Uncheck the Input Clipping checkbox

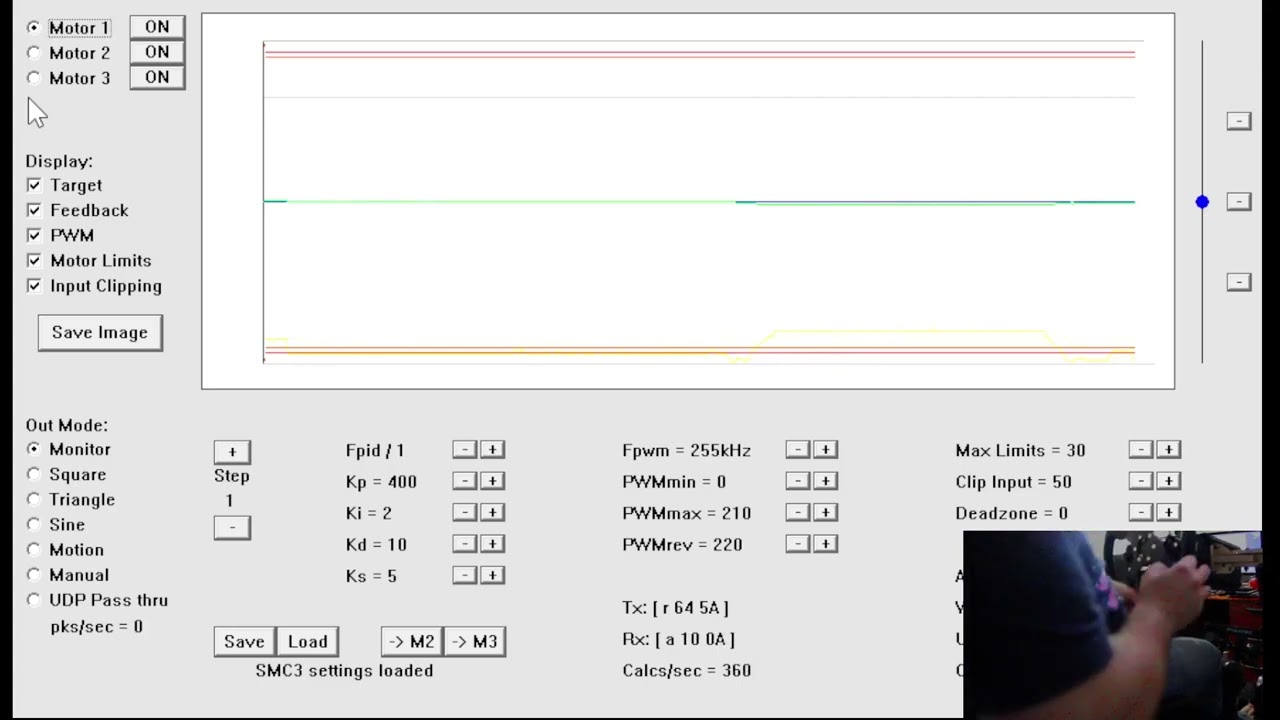[x=34, y=286]
